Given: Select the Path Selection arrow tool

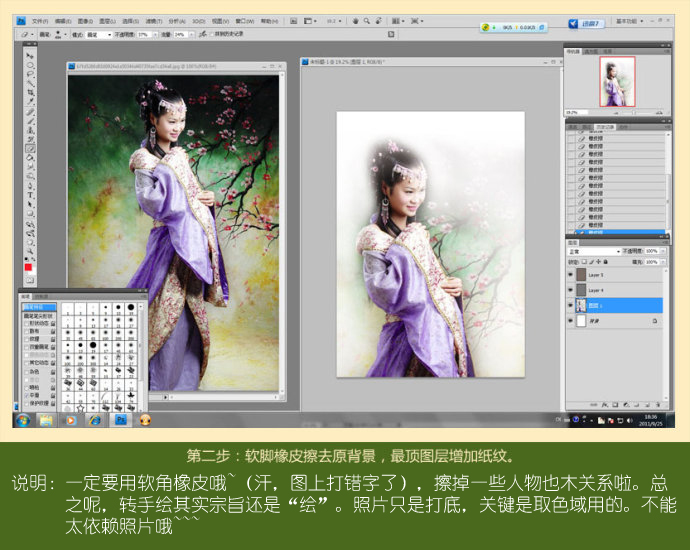Looking at the screenshot, I should click(x=30, y=204).
